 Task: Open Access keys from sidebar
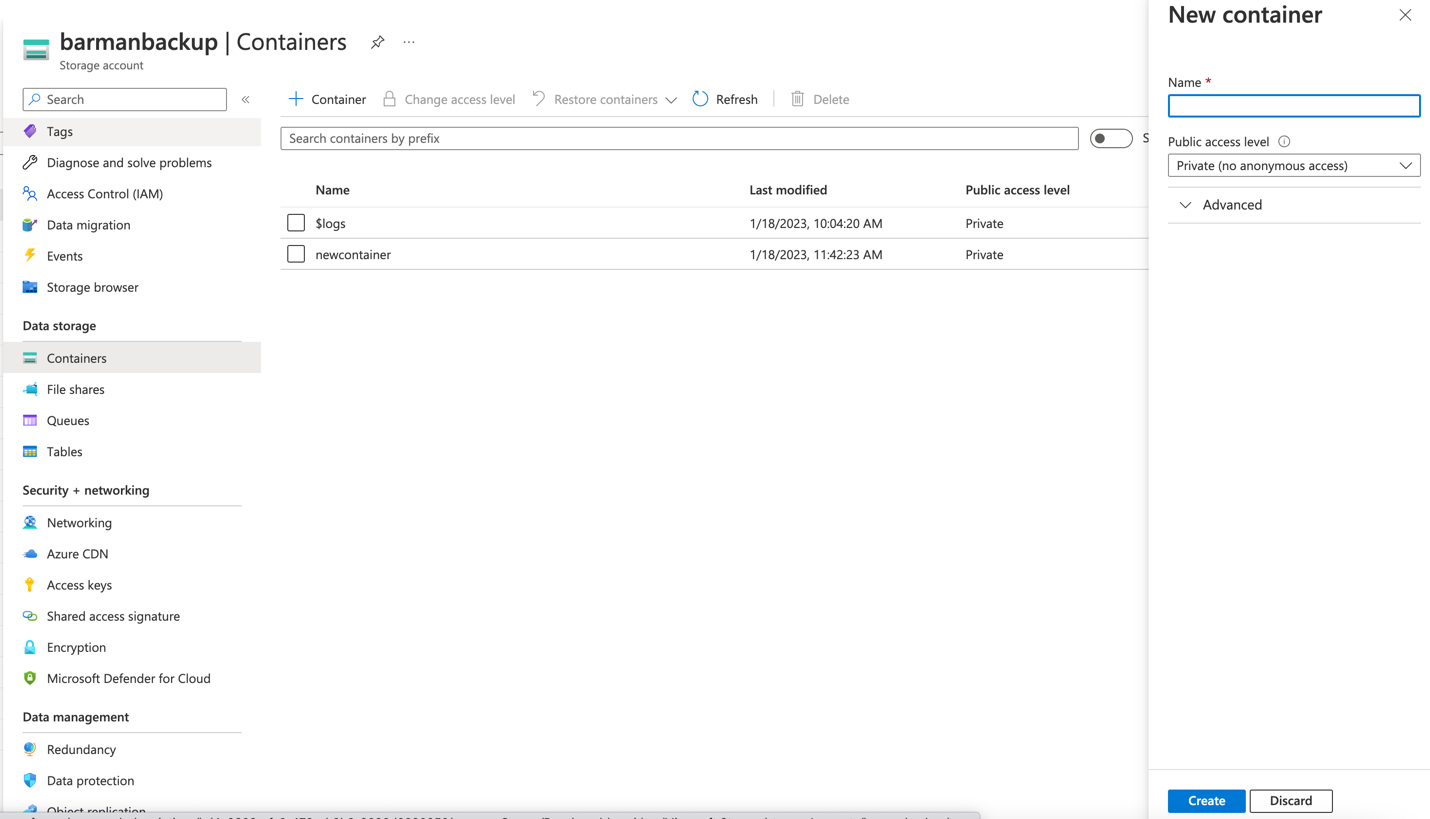79,585
